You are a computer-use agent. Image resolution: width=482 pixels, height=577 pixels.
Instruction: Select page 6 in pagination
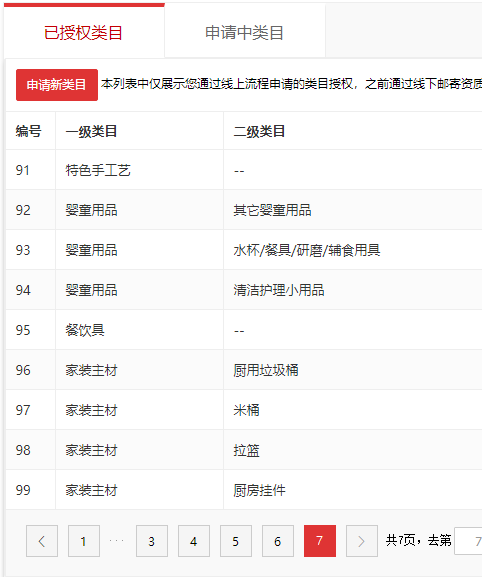point(278,541)
